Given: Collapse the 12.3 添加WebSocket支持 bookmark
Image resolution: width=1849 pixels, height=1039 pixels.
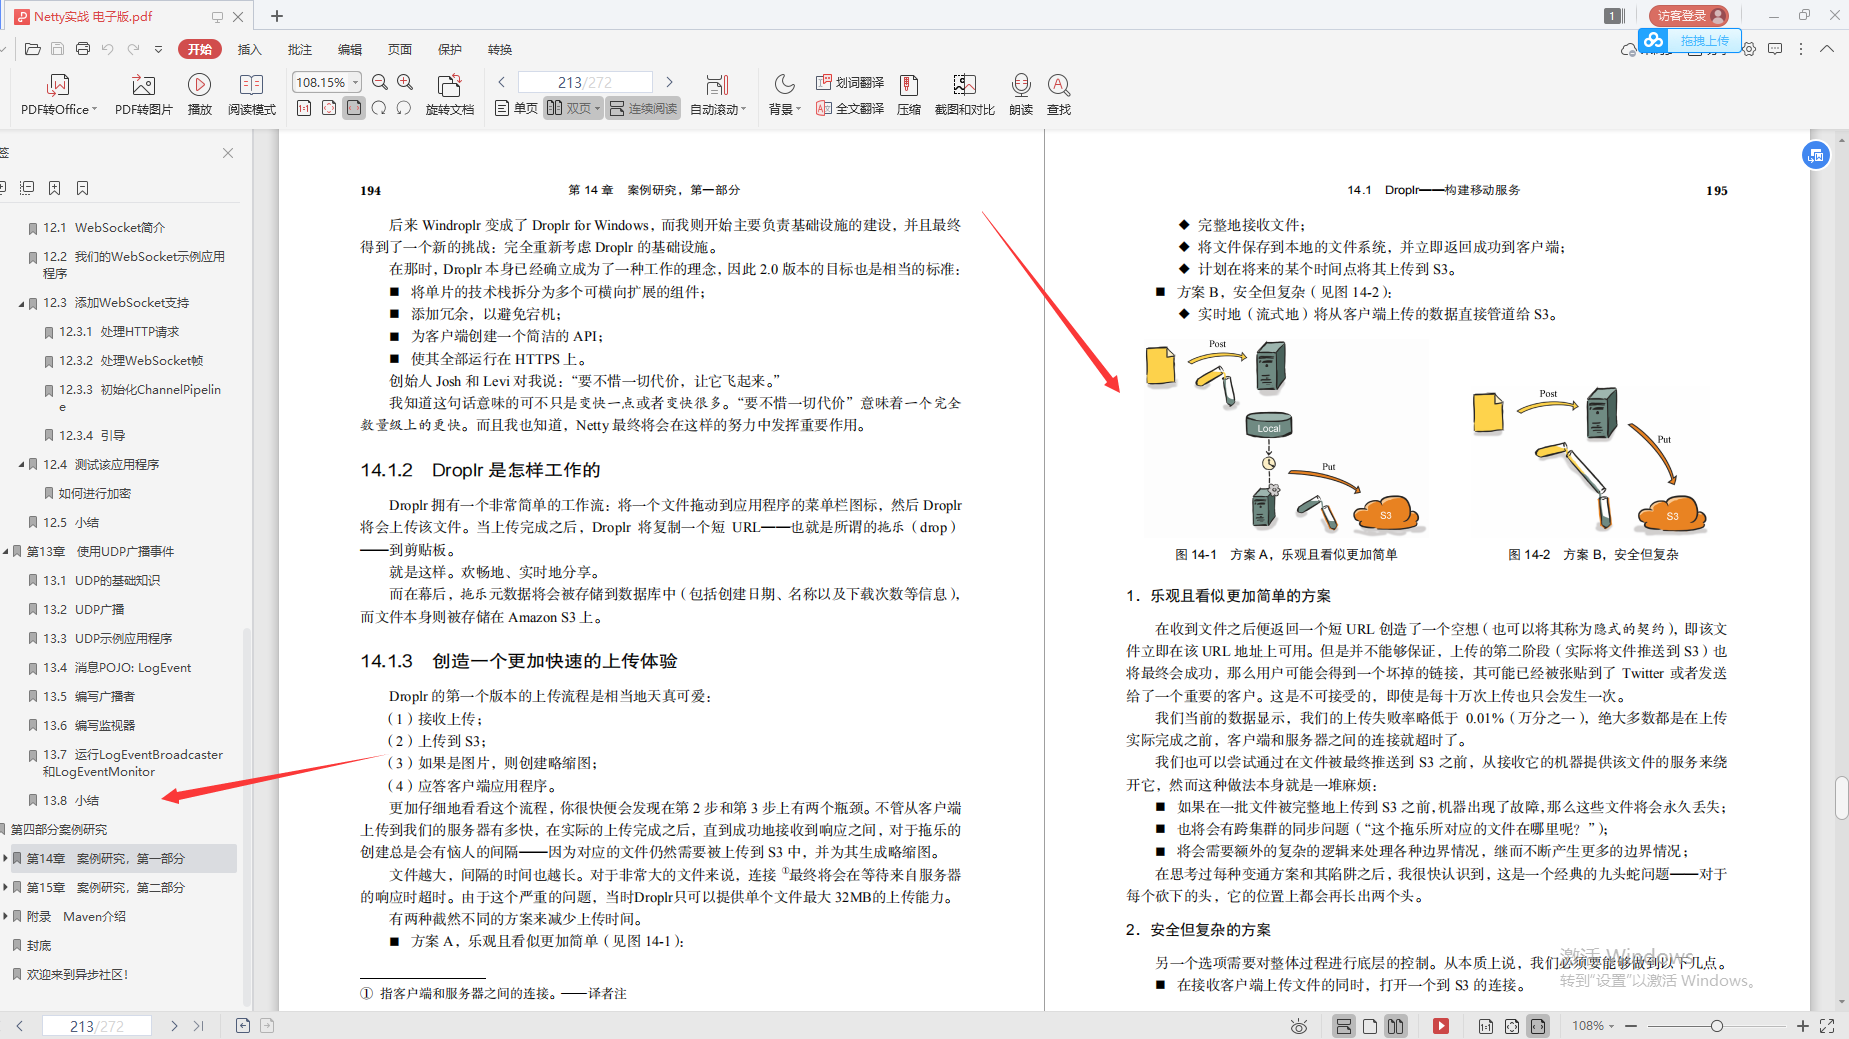Looking at the screenshot, I should 21,303.
